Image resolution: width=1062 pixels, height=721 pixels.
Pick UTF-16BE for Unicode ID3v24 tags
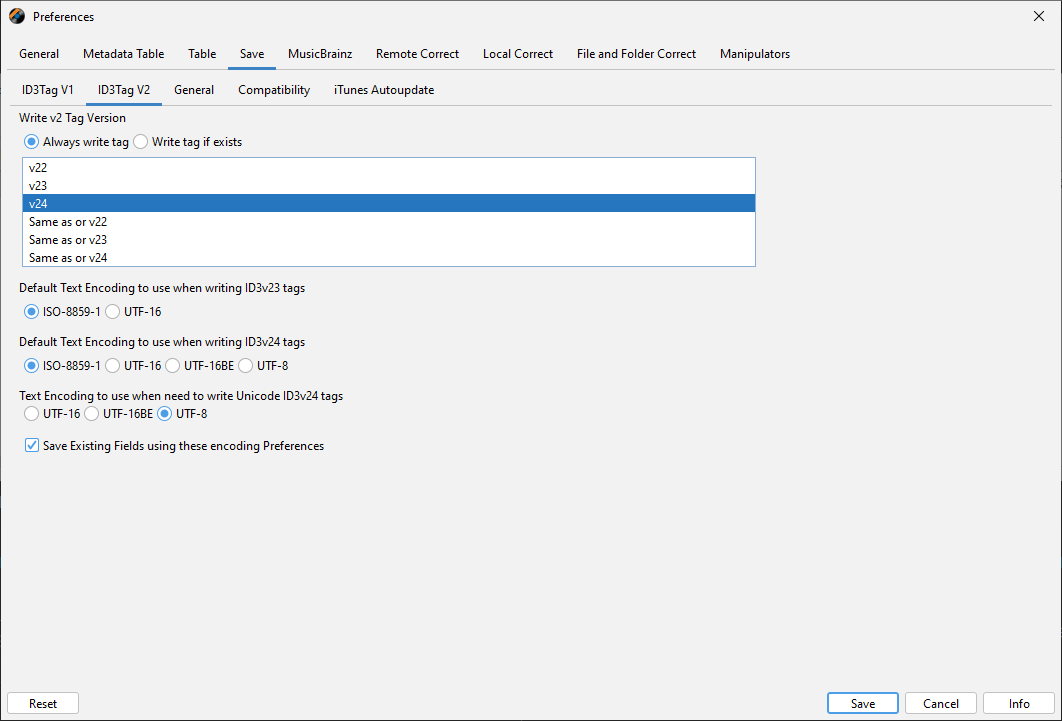[x=92, y=413]
